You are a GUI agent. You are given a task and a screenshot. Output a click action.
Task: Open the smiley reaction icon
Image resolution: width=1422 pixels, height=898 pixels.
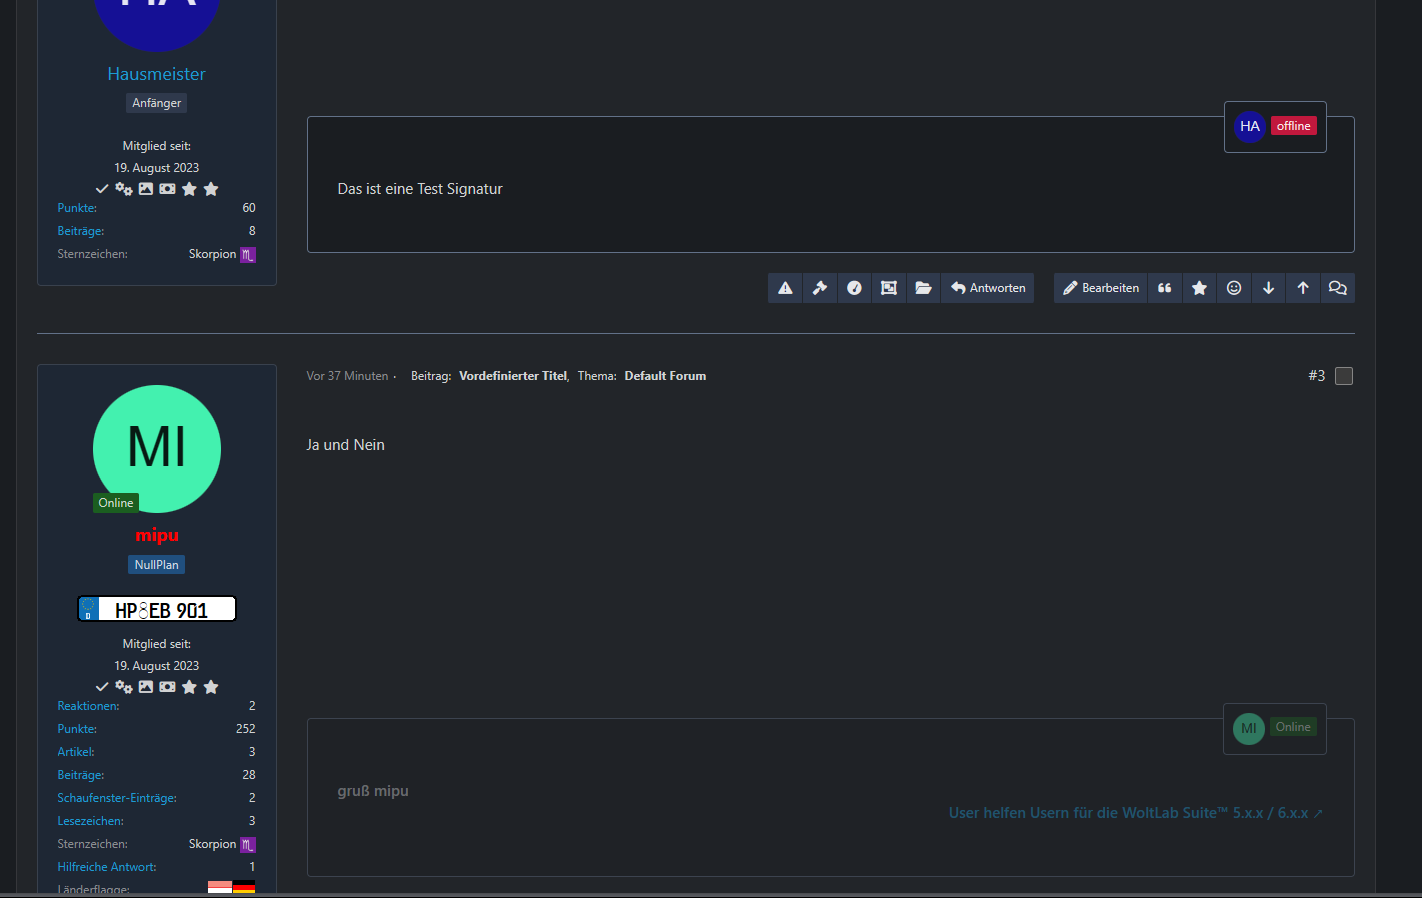[x=1234, y=288]
